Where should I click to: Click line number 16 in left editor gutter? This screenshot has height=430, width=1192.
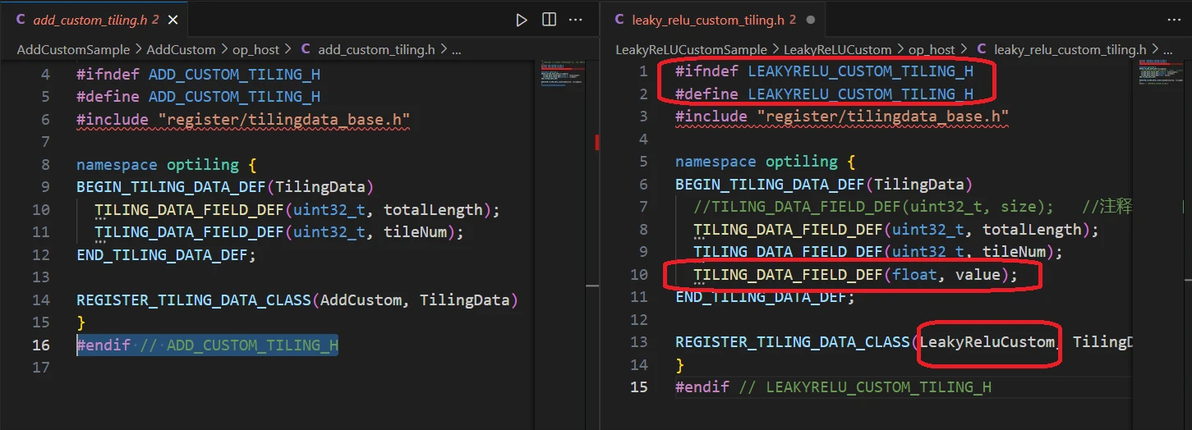point(41,345)
